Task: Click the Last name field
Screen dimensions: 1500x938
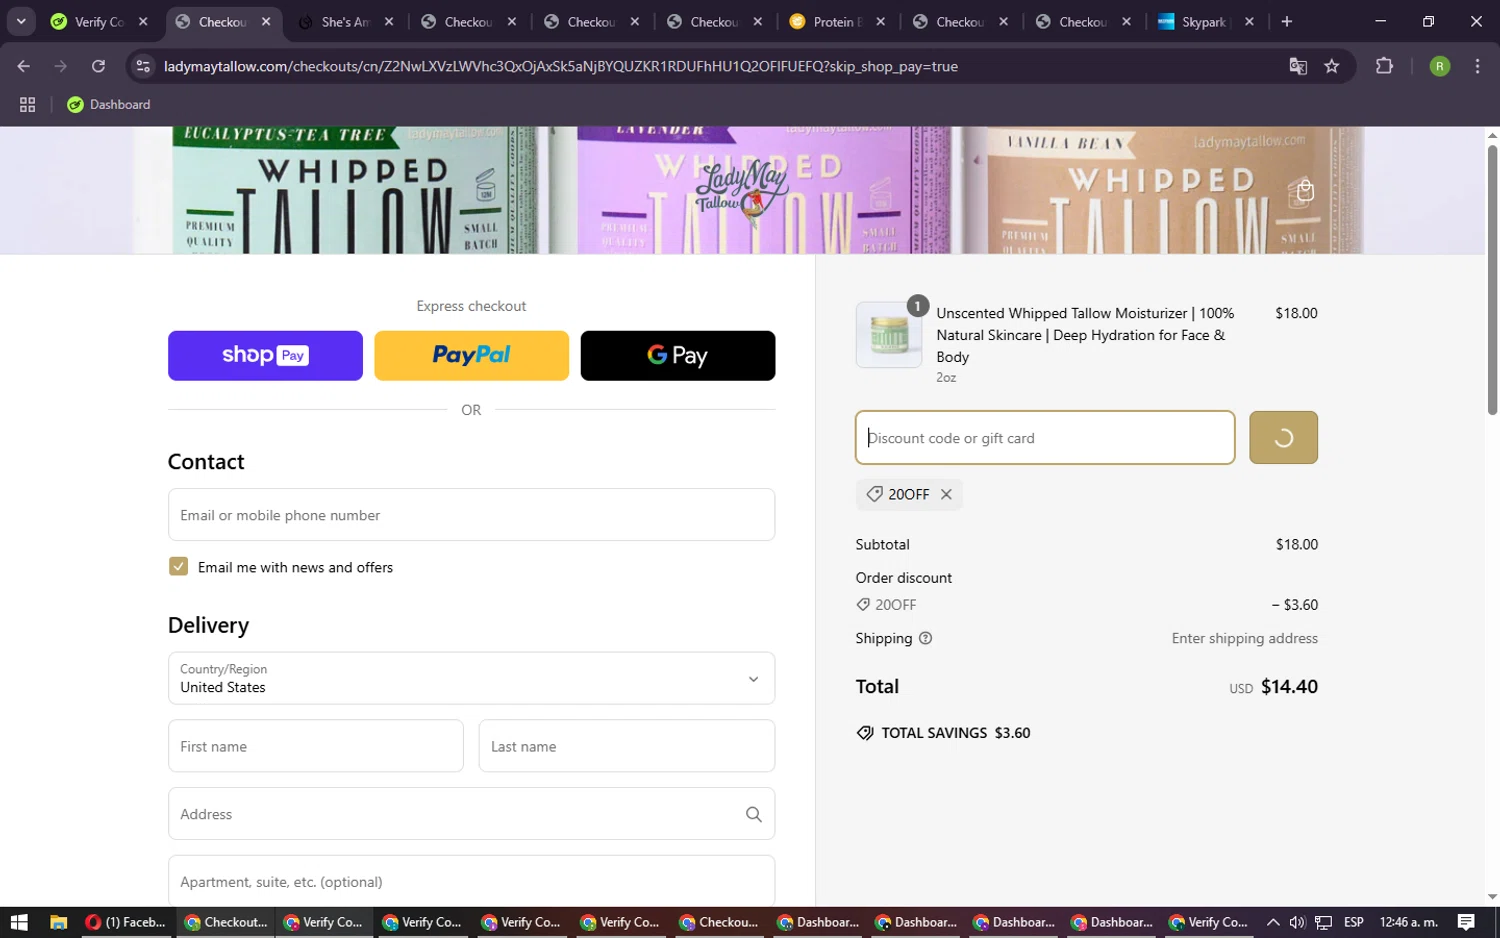Action: click(x=627, y=746)
